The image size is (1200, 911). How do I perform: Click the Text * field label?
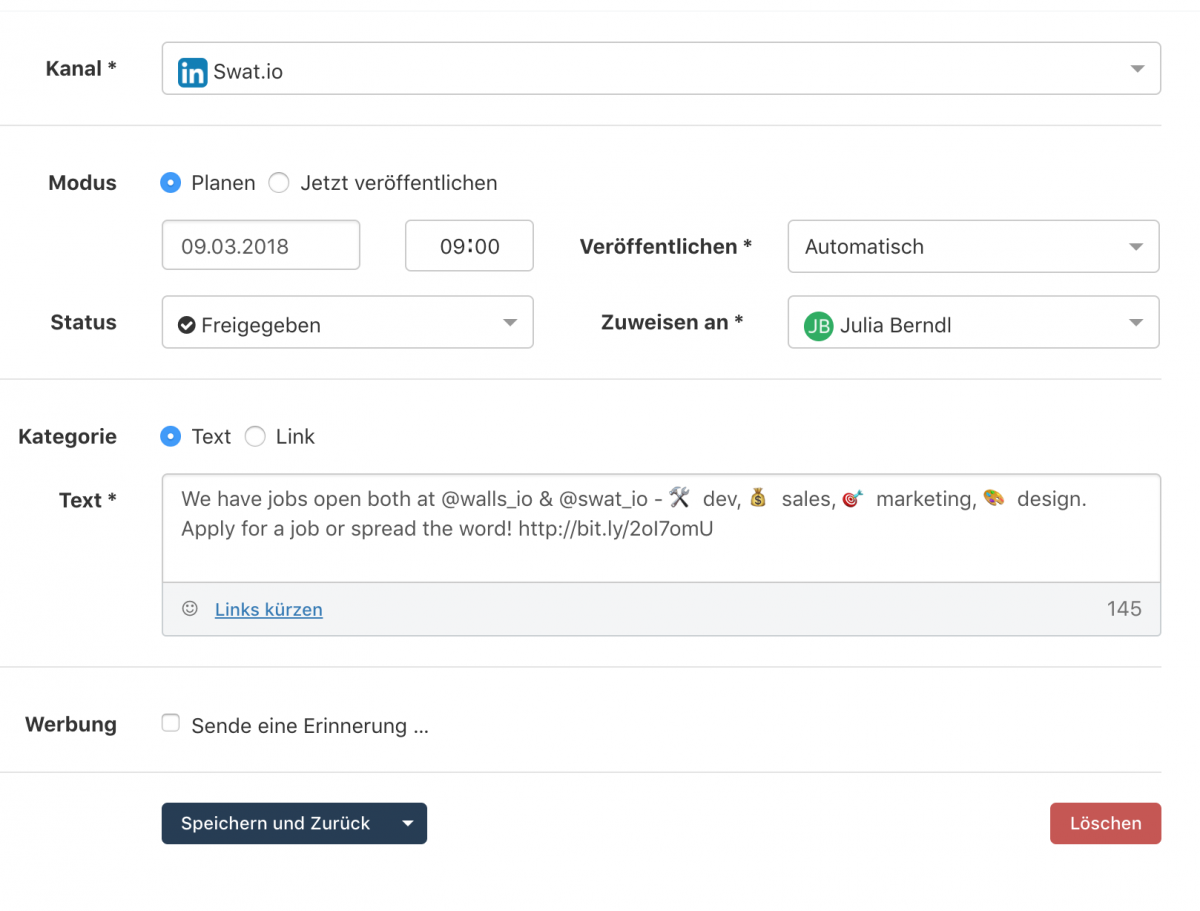(88, 500)
